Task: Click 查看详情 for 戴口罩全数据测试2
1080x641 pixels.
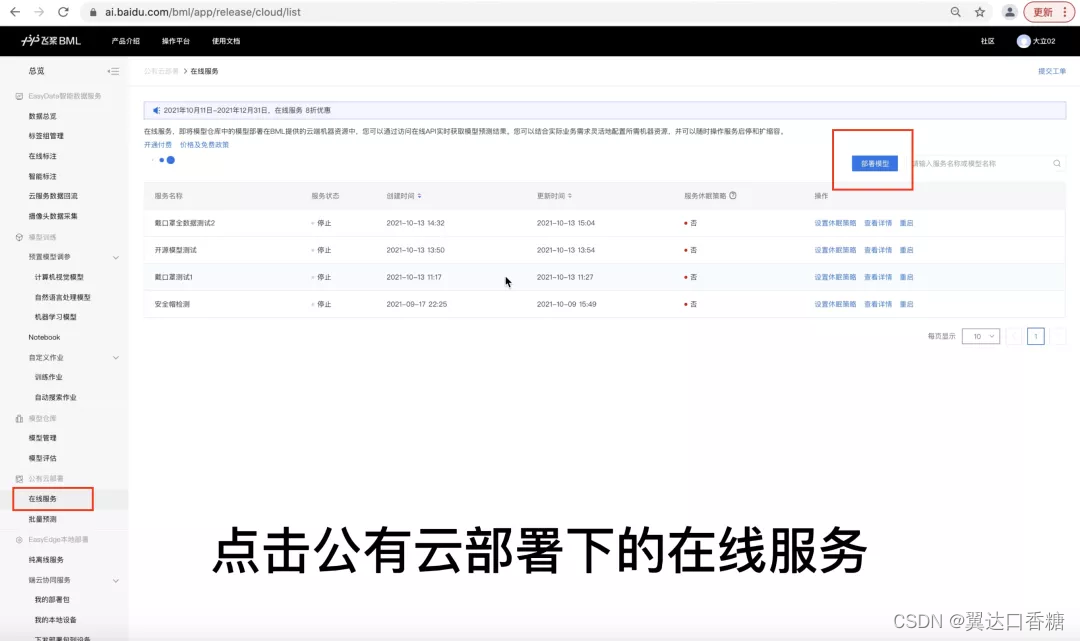Action: coord(877,222)
